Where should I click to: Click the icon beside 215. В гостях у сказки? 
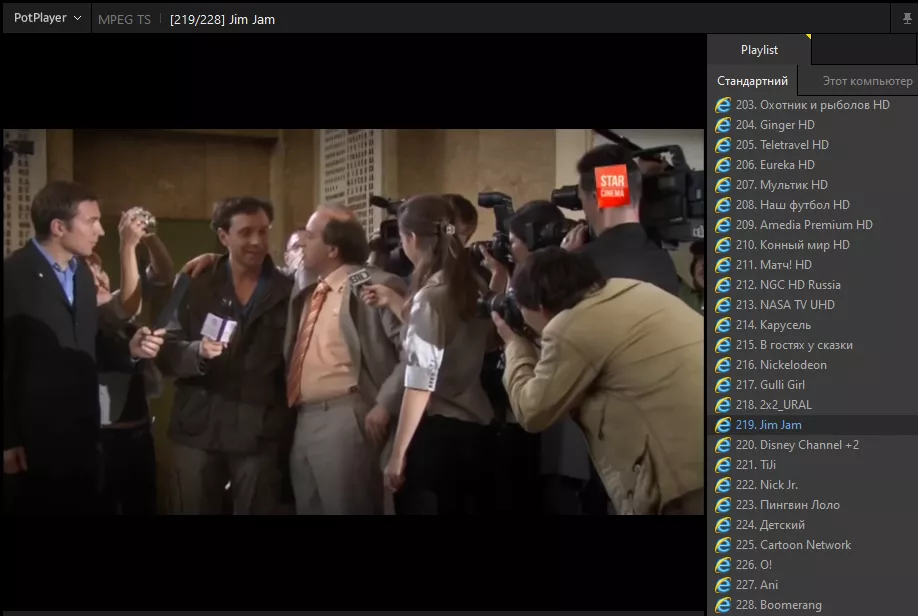click(x=723, y=345)
